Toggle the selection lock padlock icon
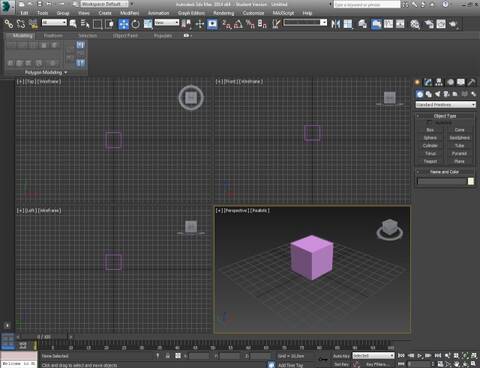Image resolution: width=480 pixels, height=368 pixels. (x=168, y=356)
